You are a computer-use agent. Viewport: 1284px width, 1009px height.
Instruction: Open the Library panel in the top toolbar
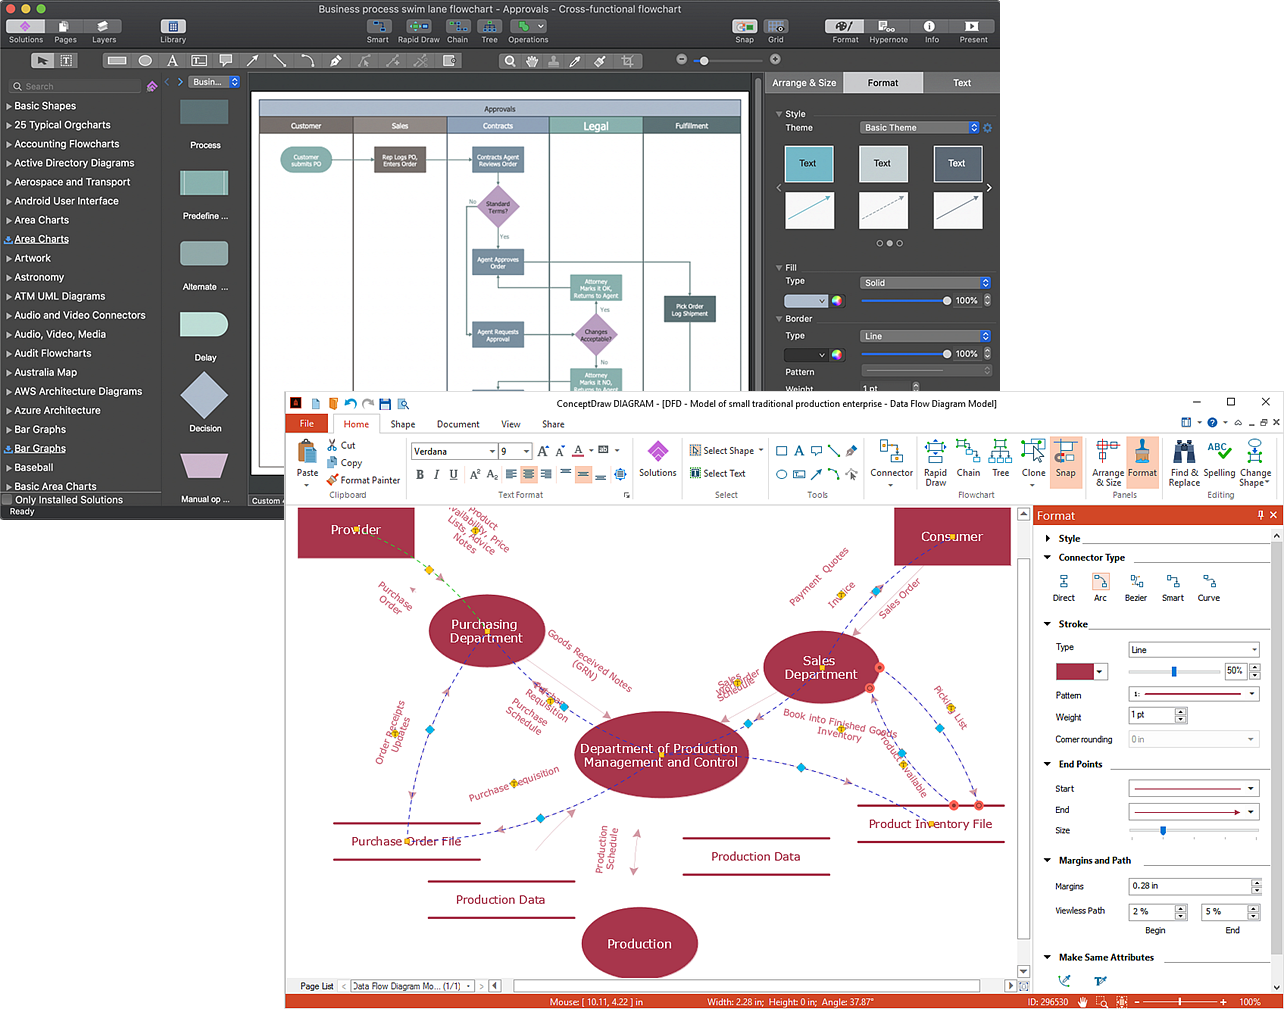point(172,27)
